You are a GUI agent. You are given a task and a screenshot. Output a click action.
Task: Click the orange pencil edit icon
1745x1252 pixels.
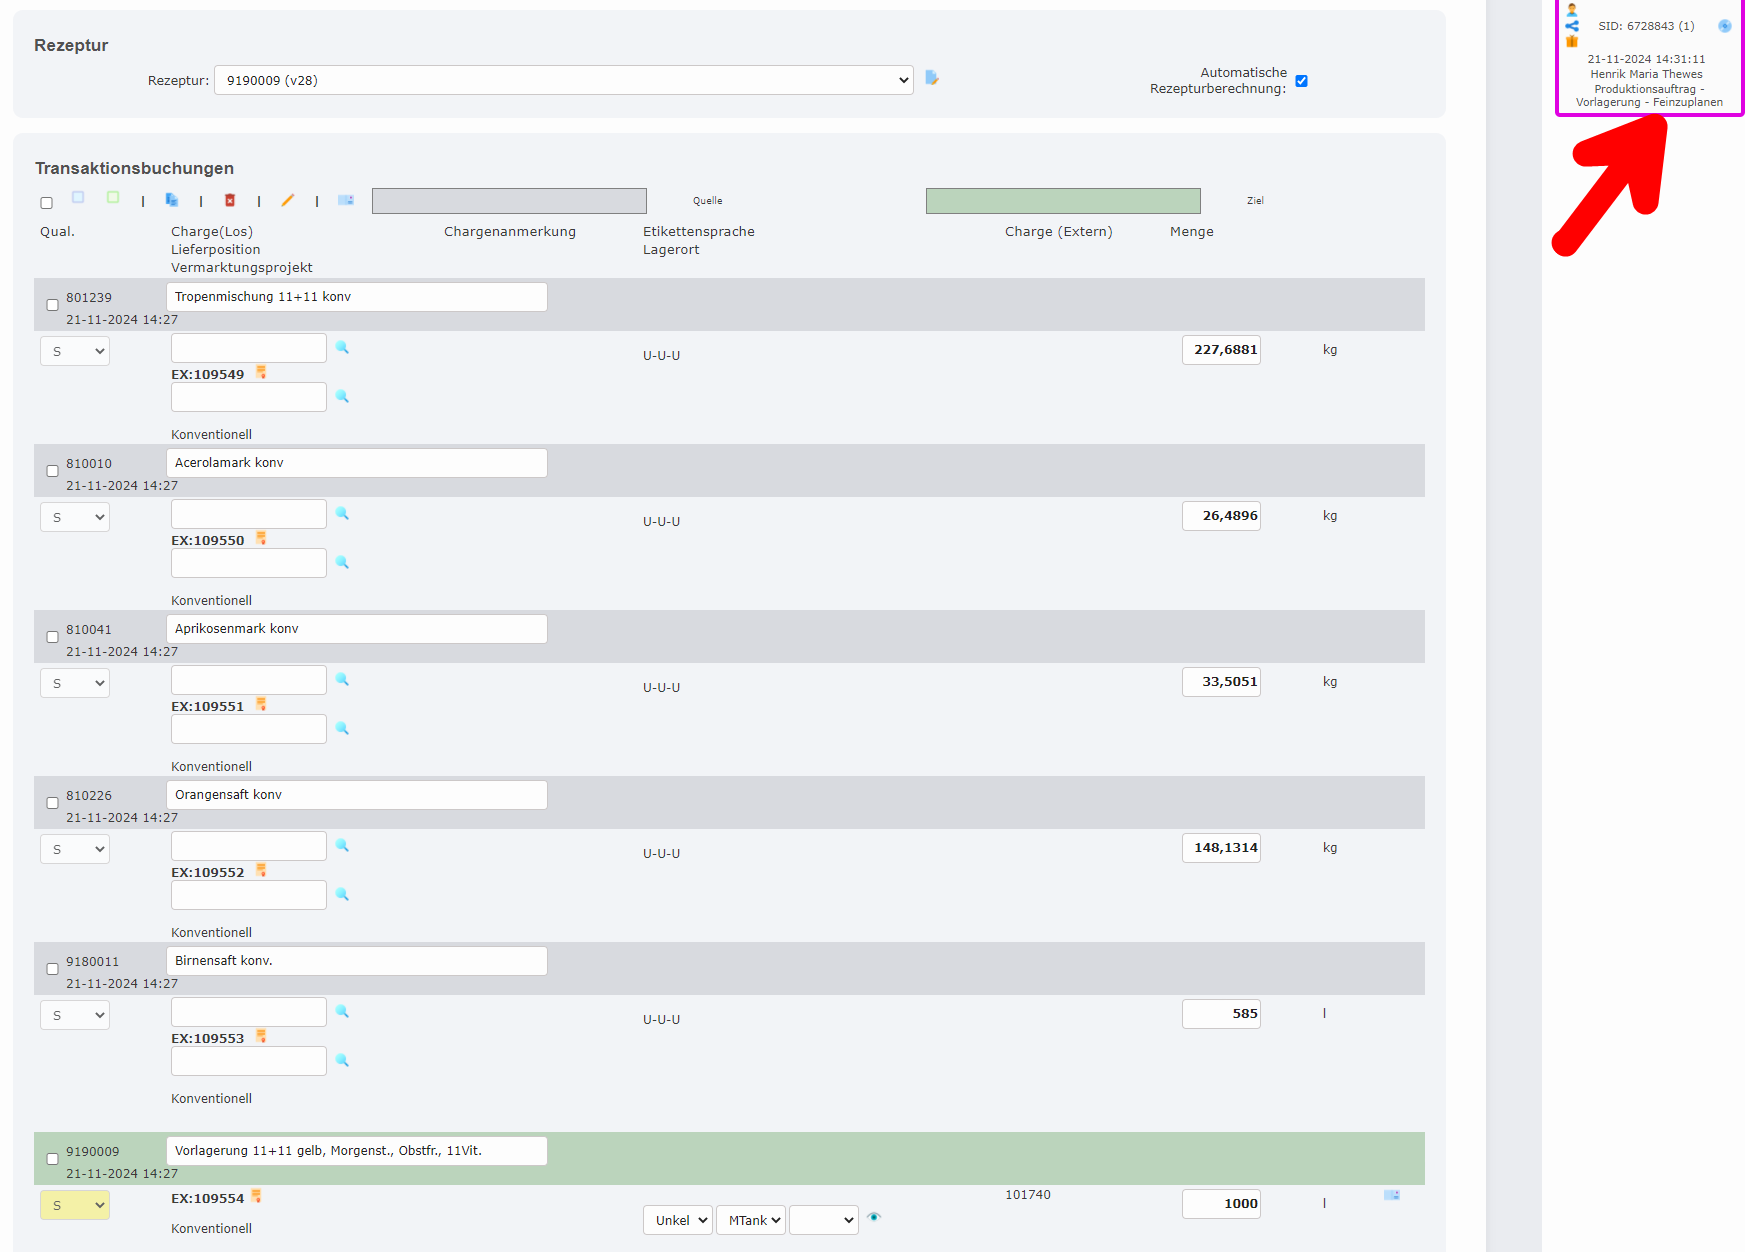click(288, 200)
